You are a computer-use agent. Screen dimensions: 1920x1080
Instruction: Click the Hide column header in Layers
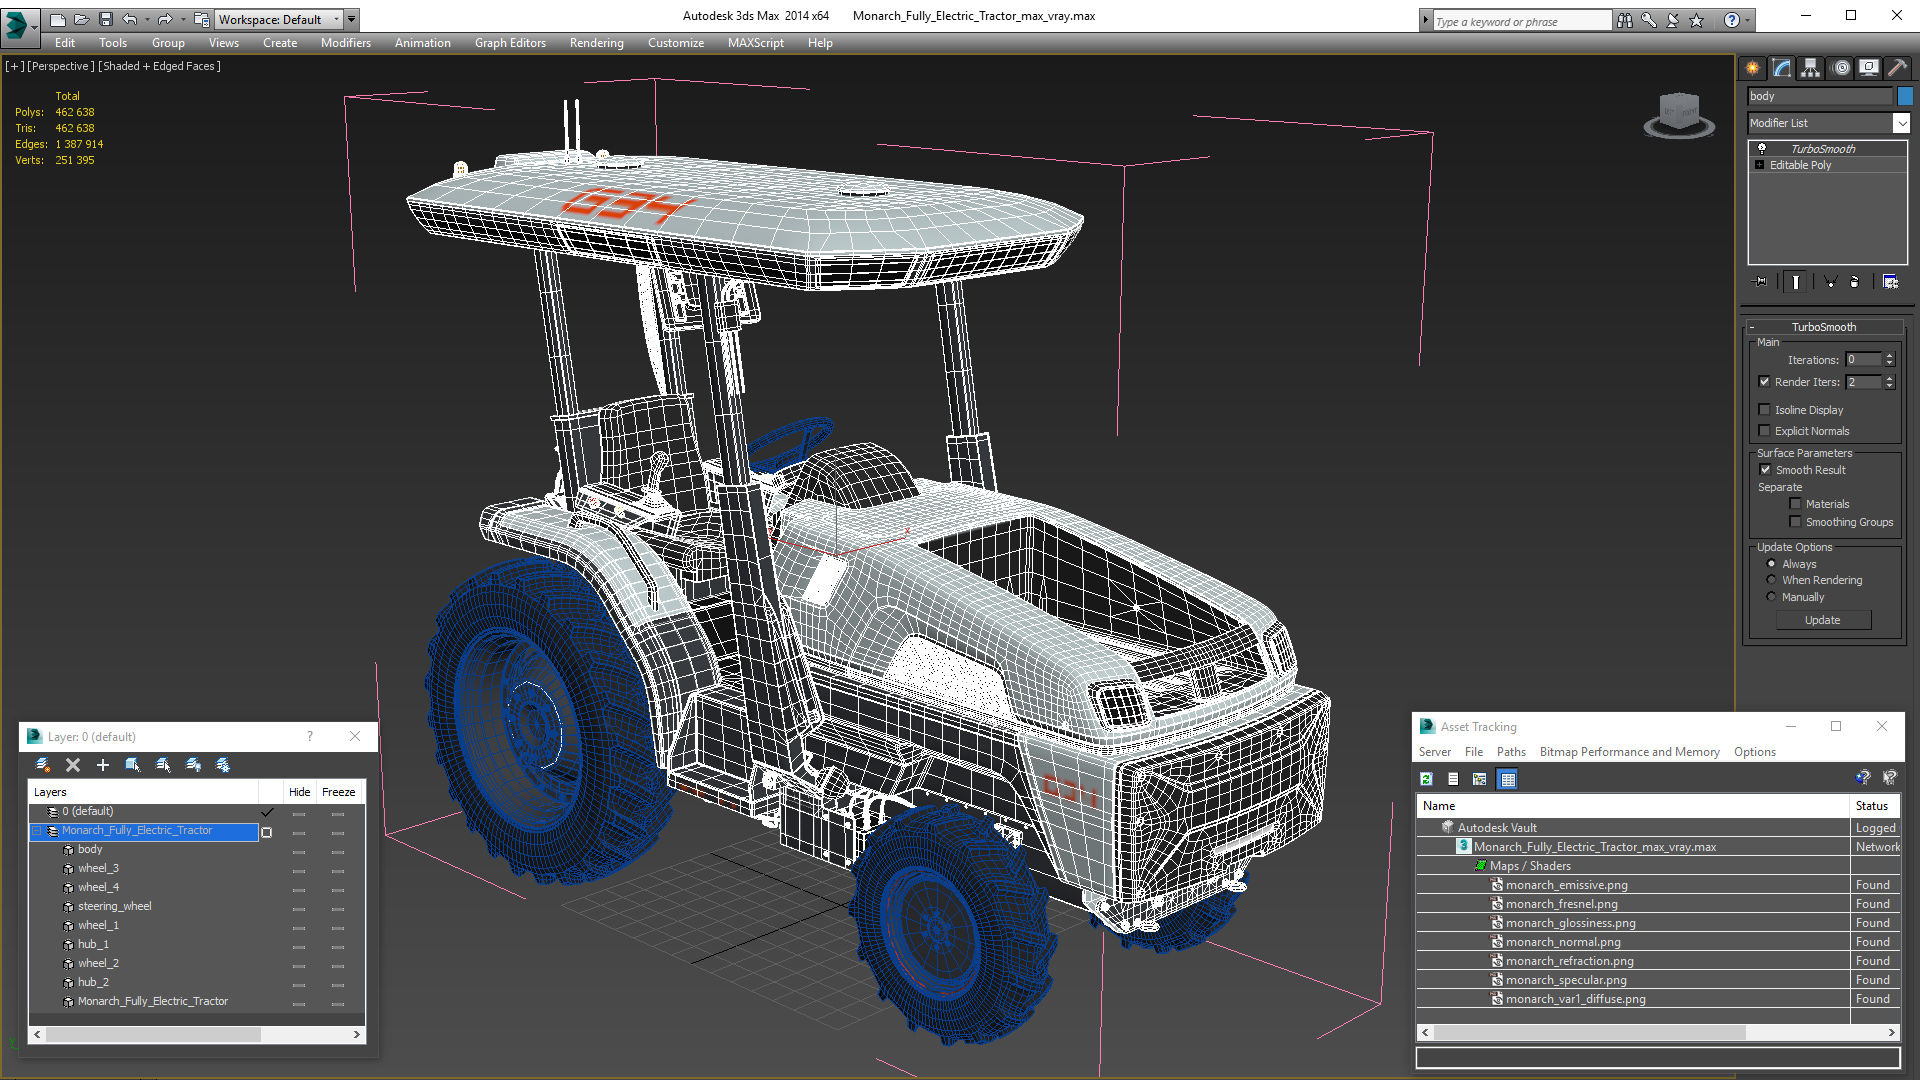pyautogui.click(x=299, y=792)
